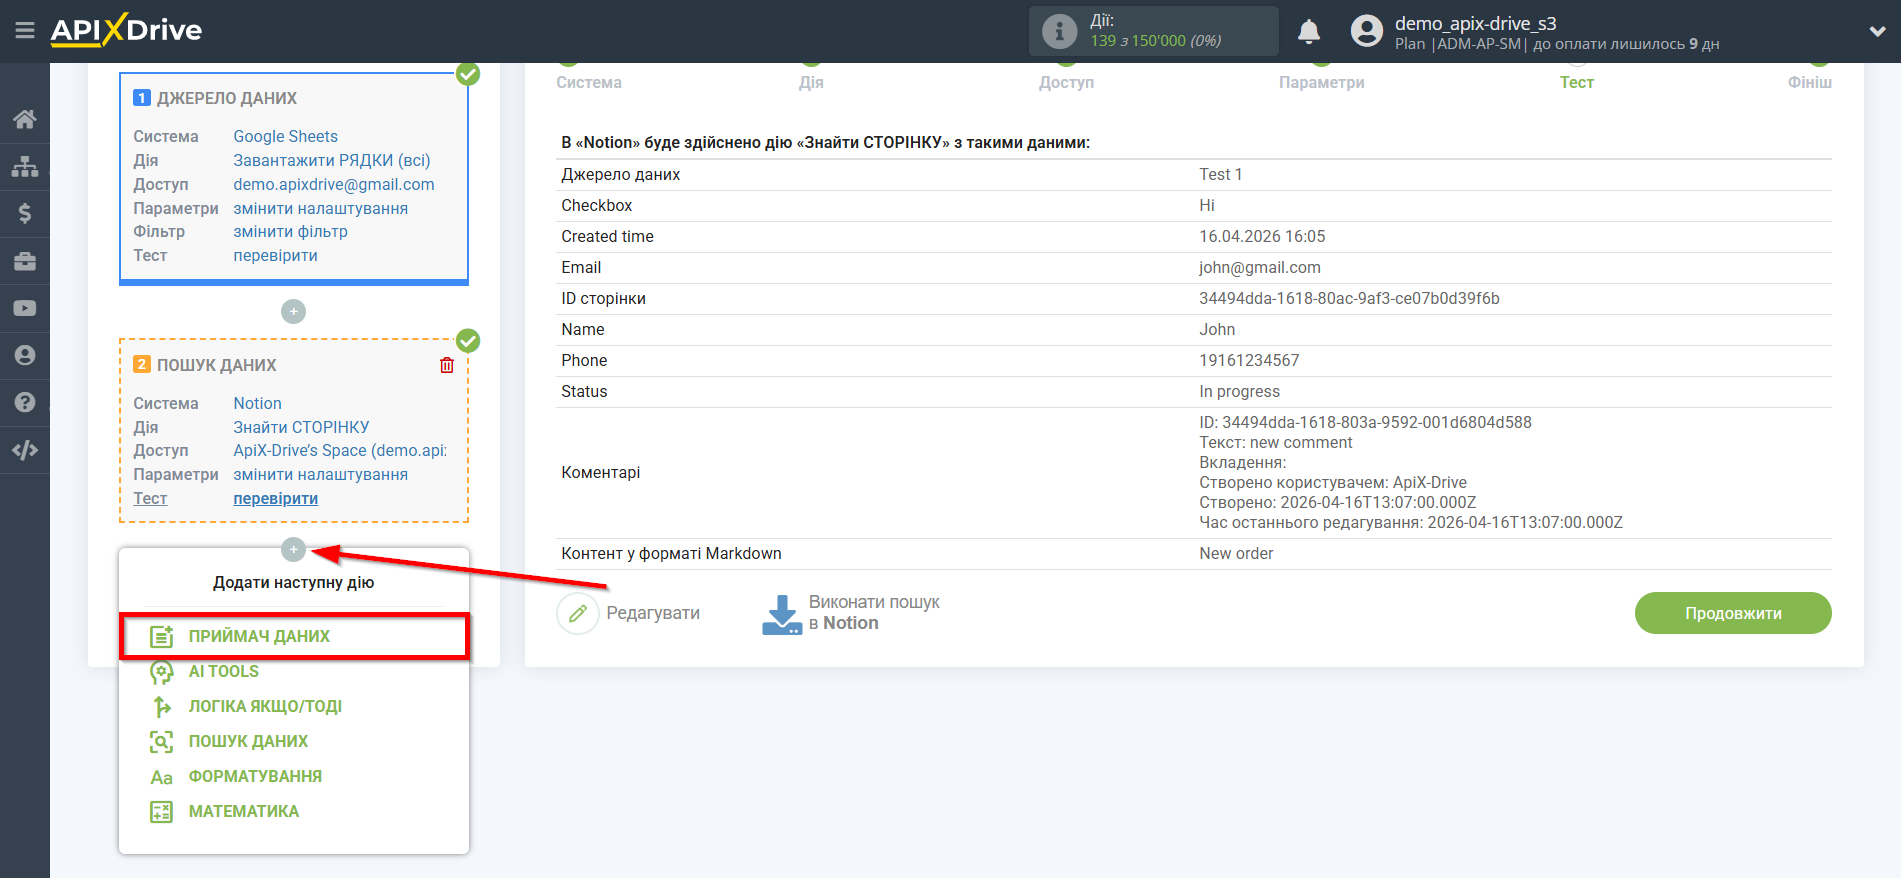Click змінити налаштування in the data source block
The image size is (1901, 878).
(321, 208)
